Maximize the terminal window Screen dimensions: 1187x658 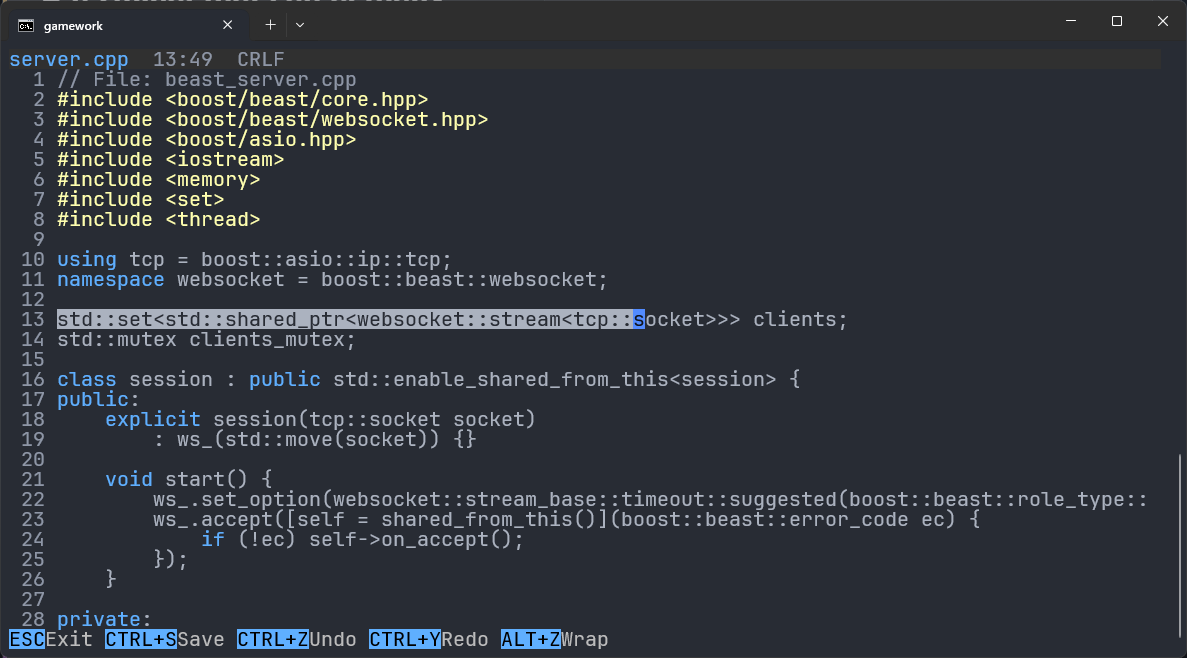pos(1117,21)
